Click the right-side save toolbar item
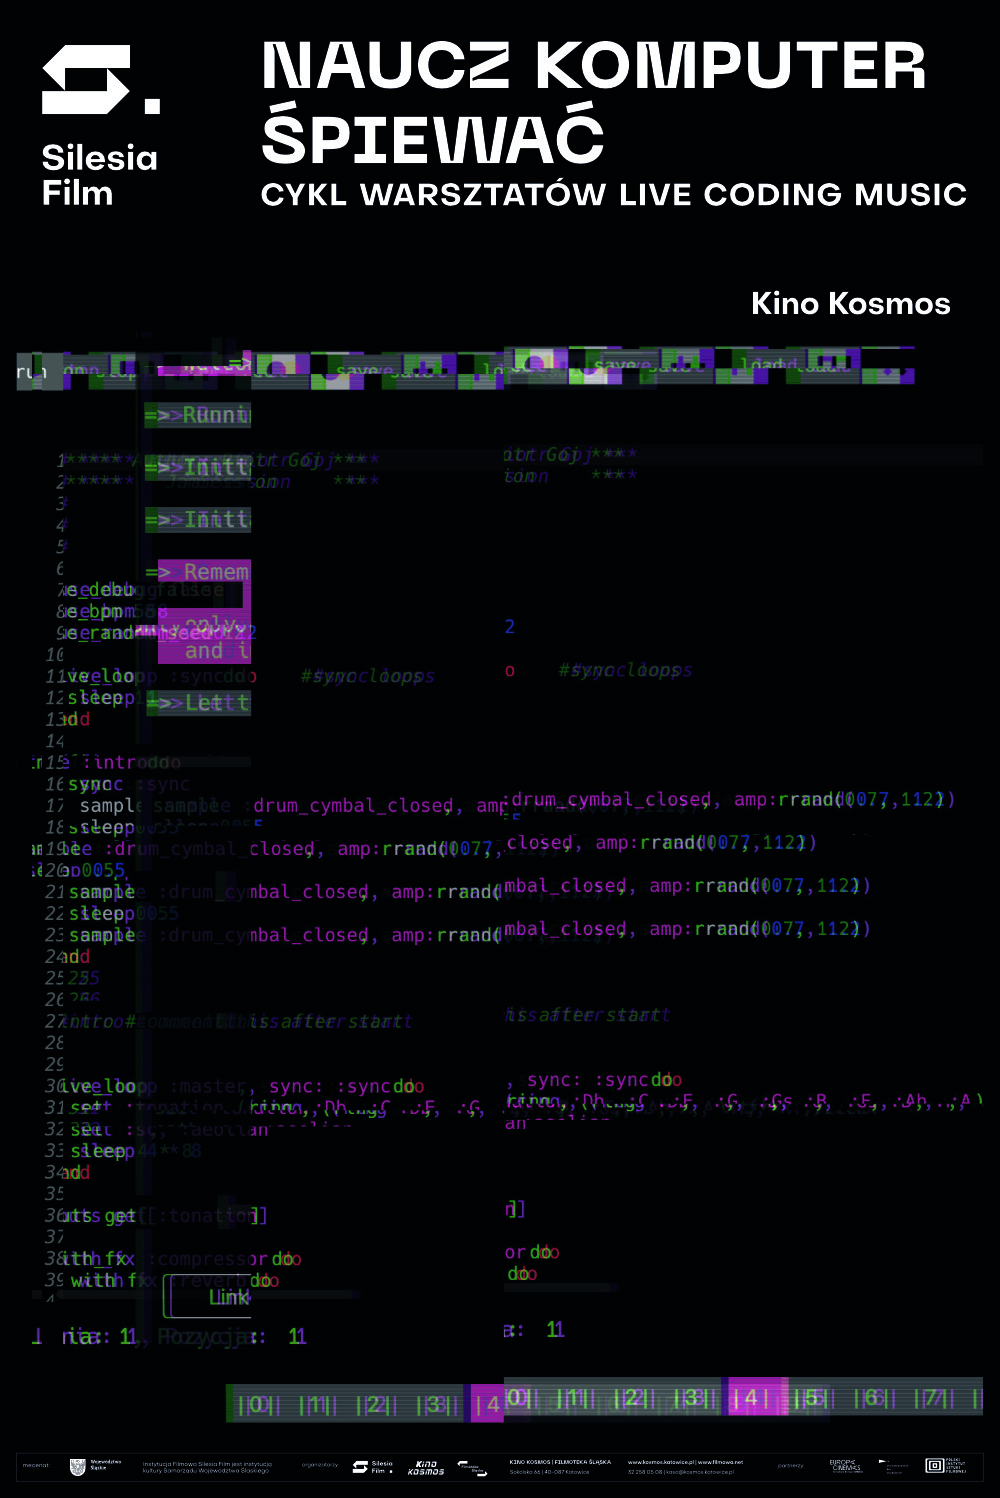The height and width of the screenshot is (1498, 1000). pos(615,366)
